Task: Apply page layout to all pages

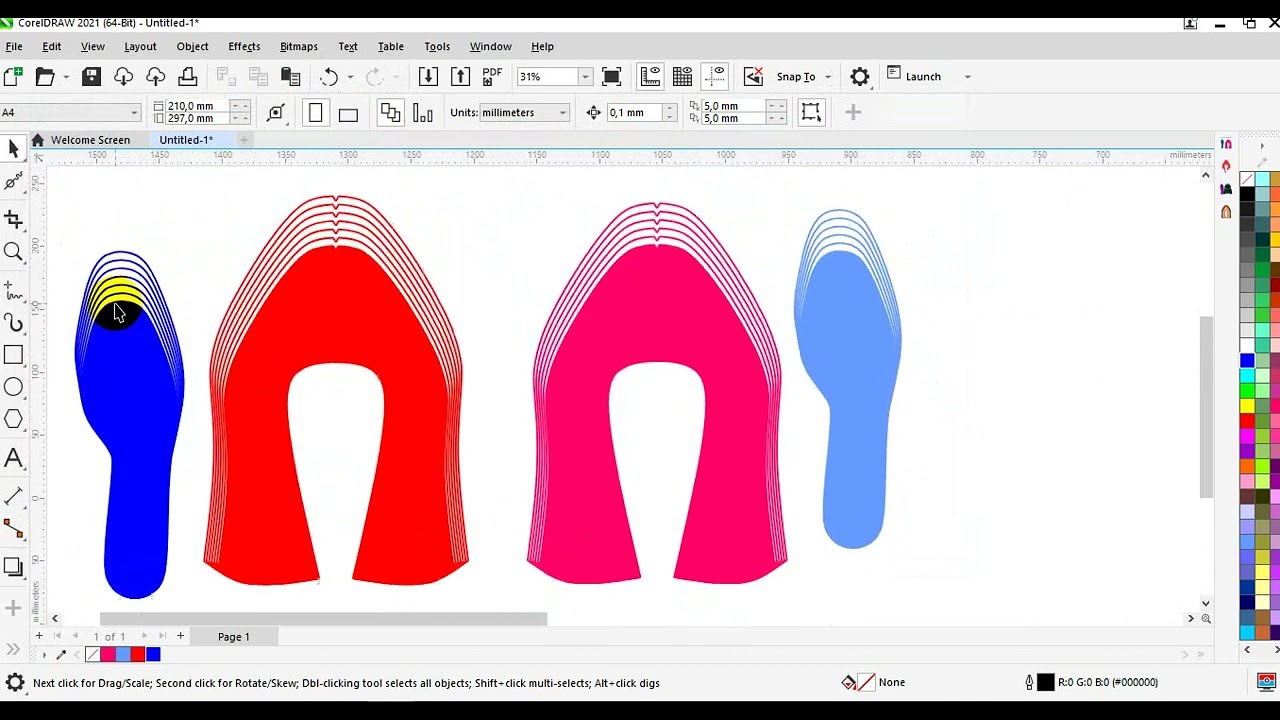Action: [390, 113]
